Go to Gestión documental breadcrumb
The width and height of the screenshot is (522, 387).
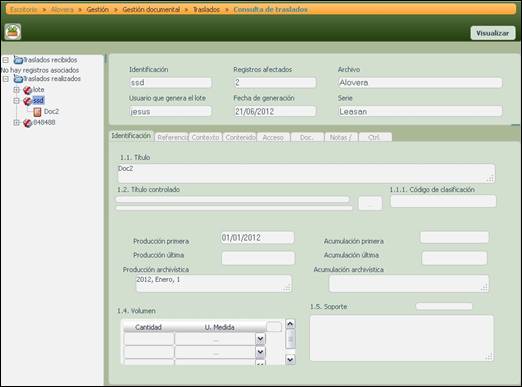[x=151, y=9]
